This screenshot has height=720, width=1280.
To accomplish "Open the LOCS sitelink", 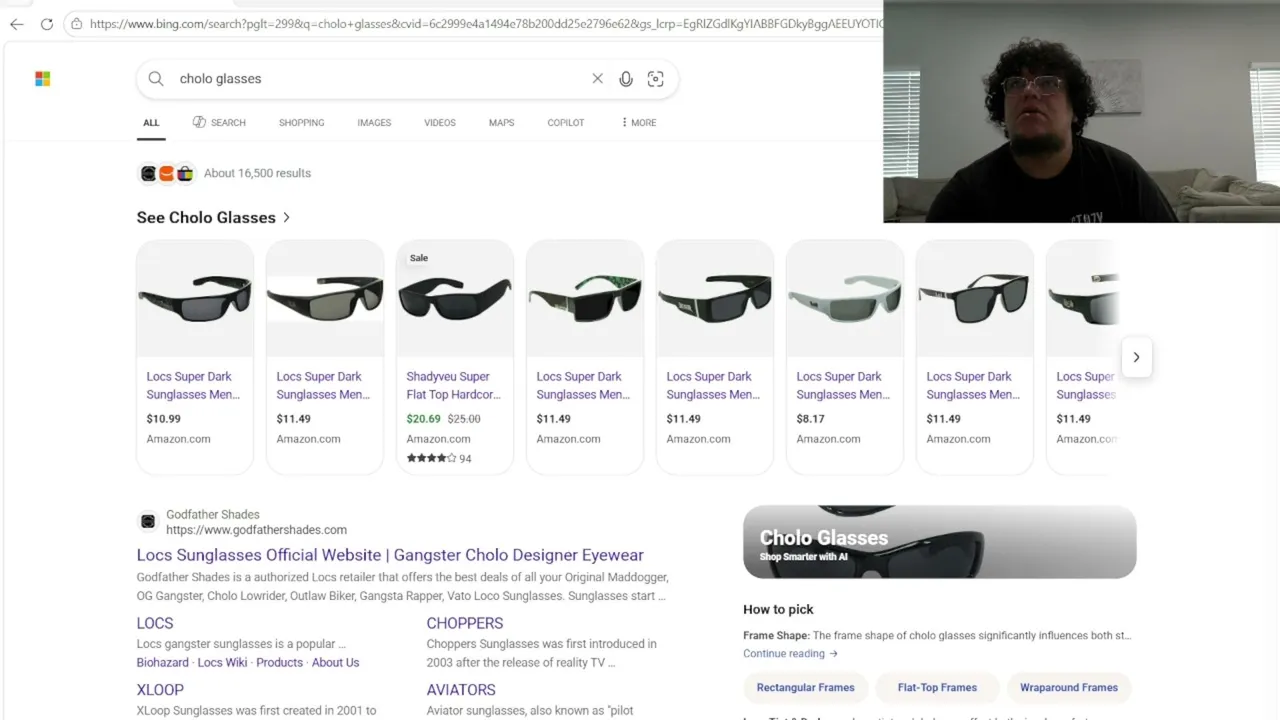I will point(155,623).
